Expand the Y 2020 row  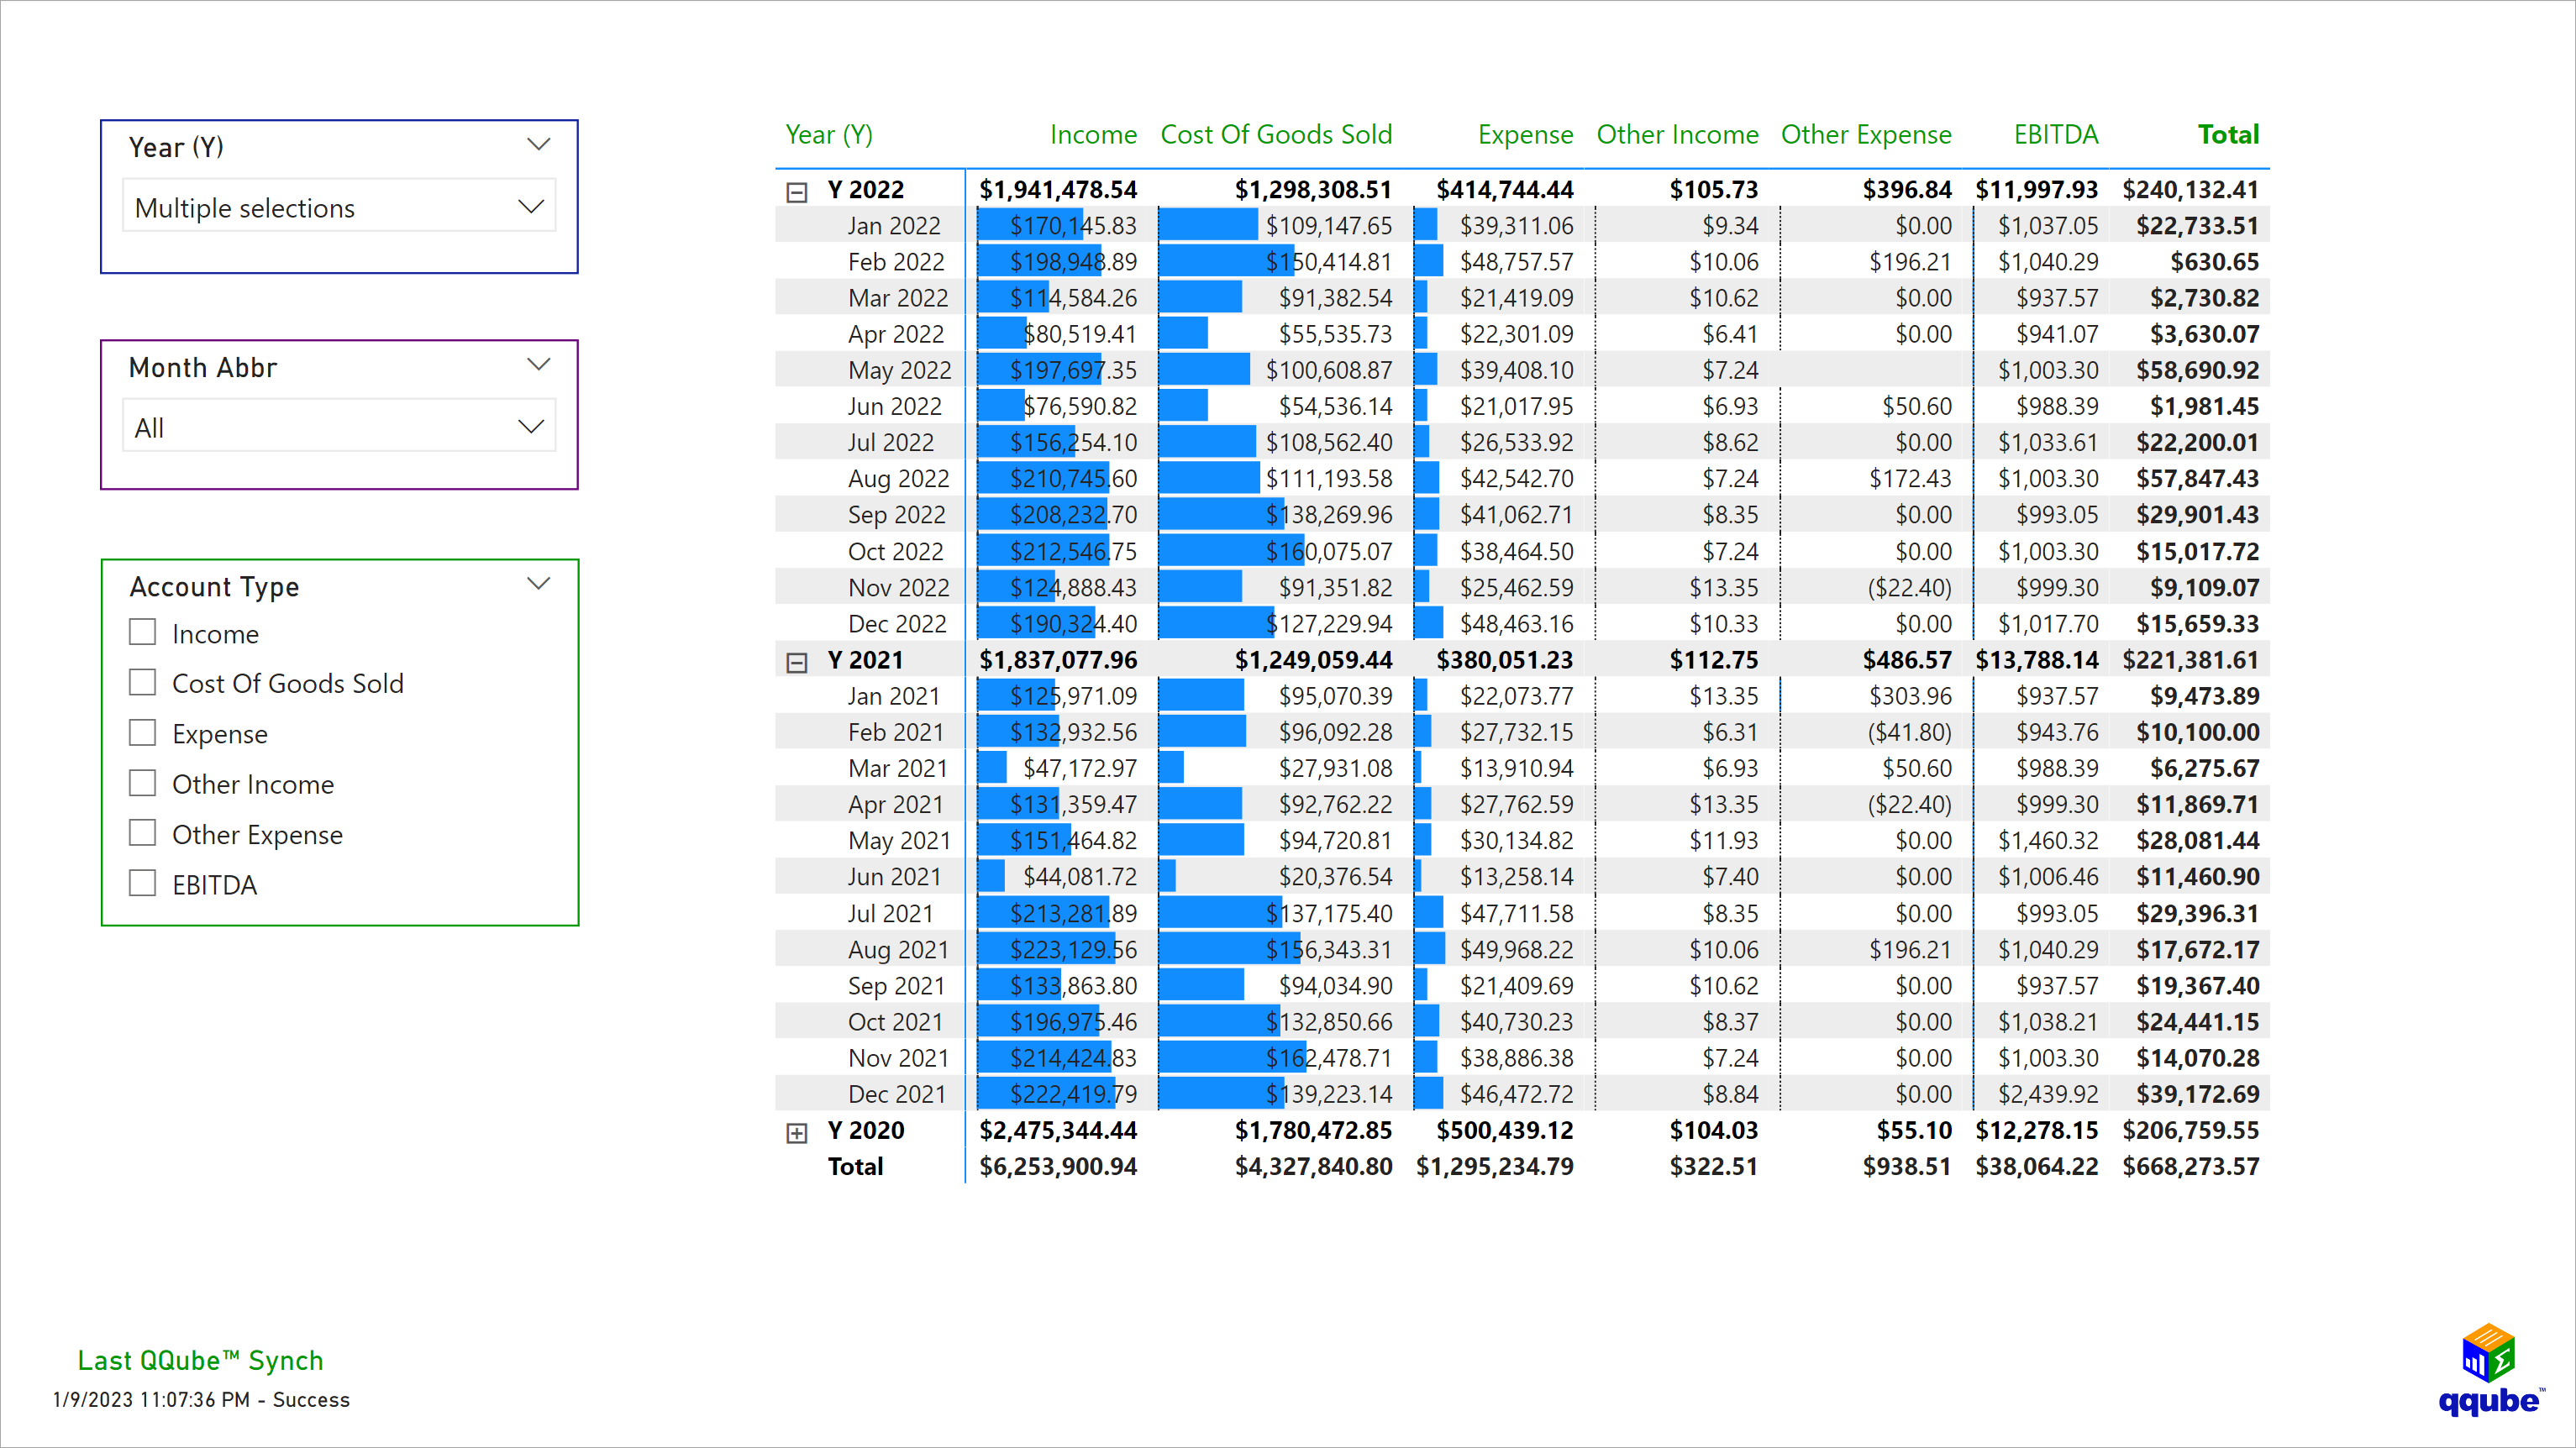tap(797, 1131)
